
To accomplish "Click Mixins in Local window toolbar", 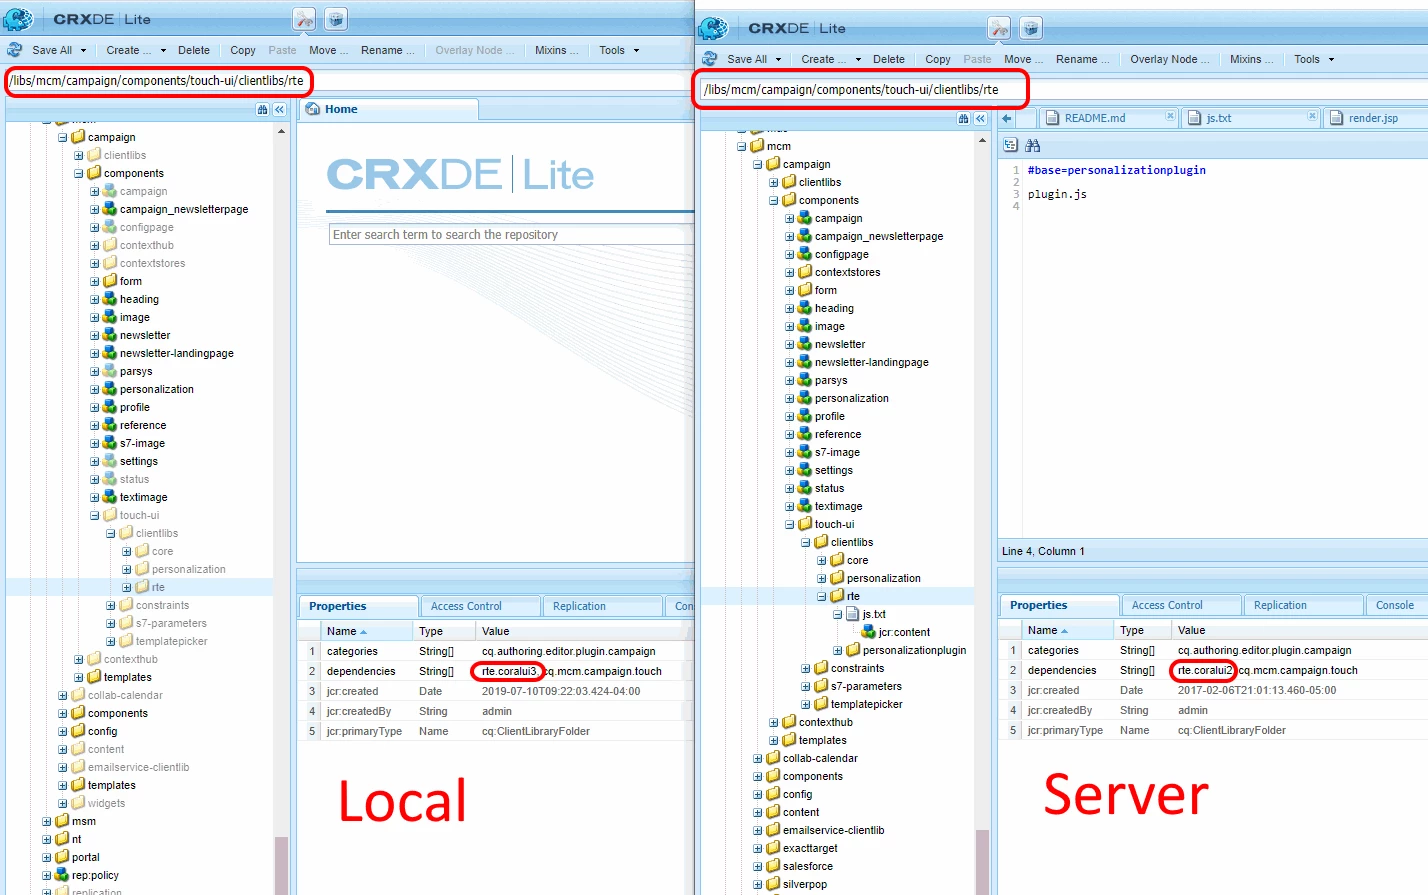I will pyautogui.click(x=556, y=50).
